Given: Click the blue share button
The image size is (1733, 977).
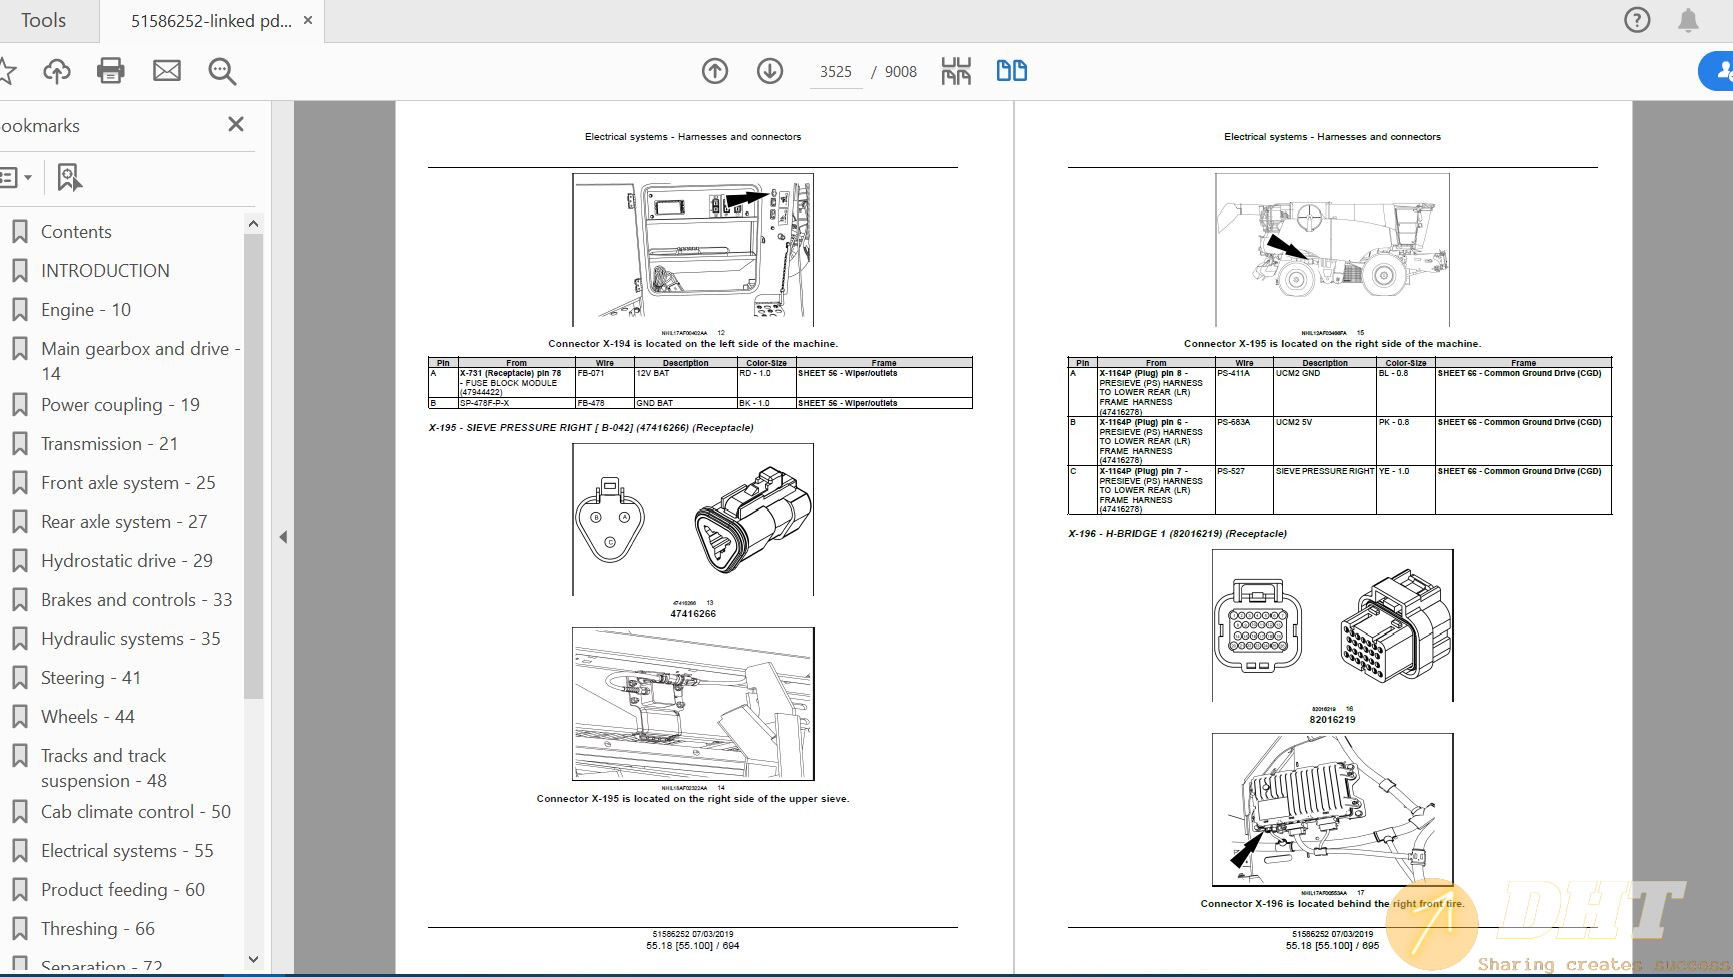Looking at the screenshot, I should [1716, 71].
